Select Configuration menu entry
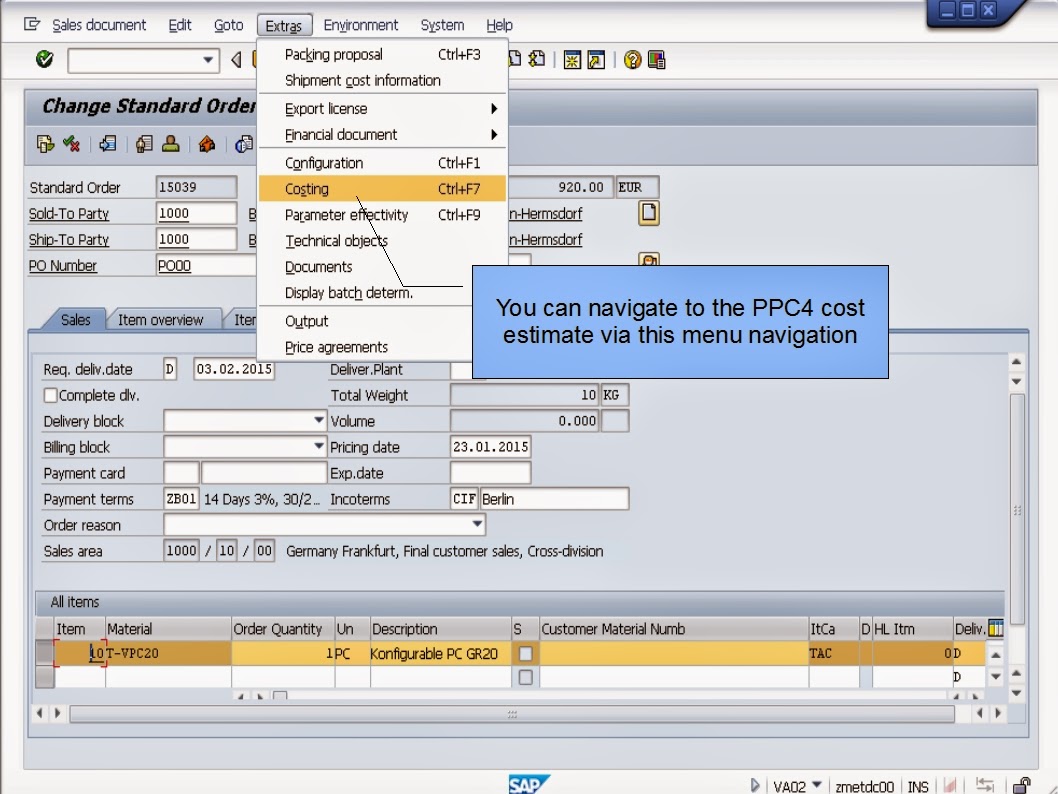1058x794 pixels. (x=382, y=163)
